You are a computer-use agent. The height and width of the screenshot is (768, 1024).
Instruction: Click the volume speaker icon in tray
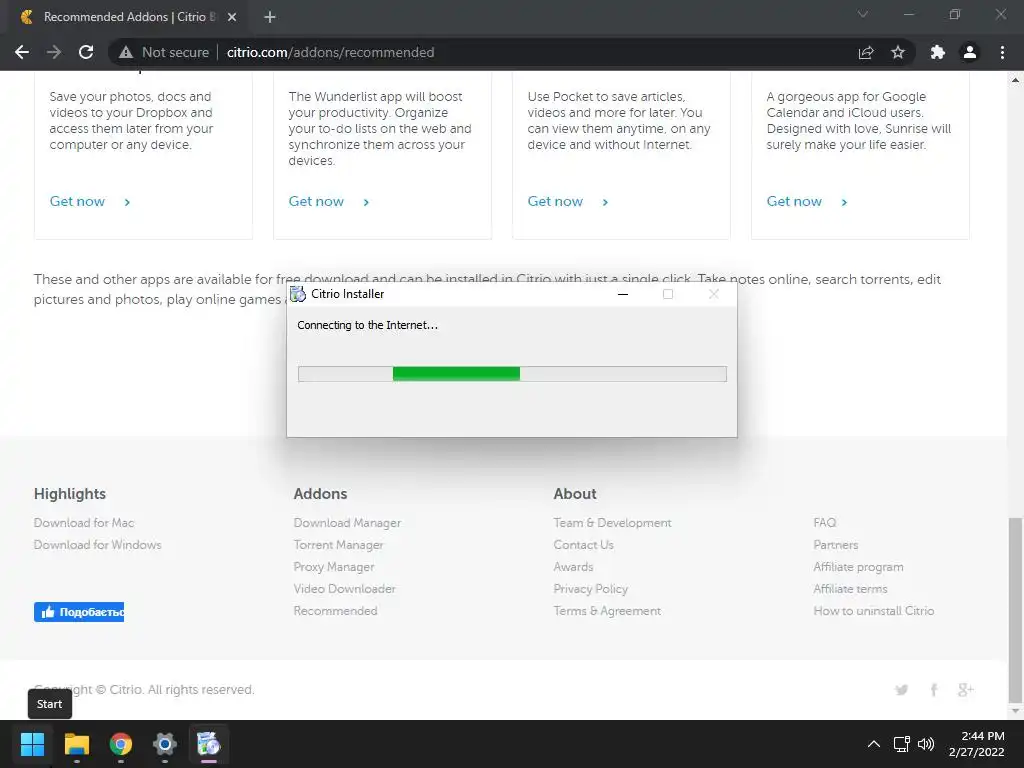[925, 744]
